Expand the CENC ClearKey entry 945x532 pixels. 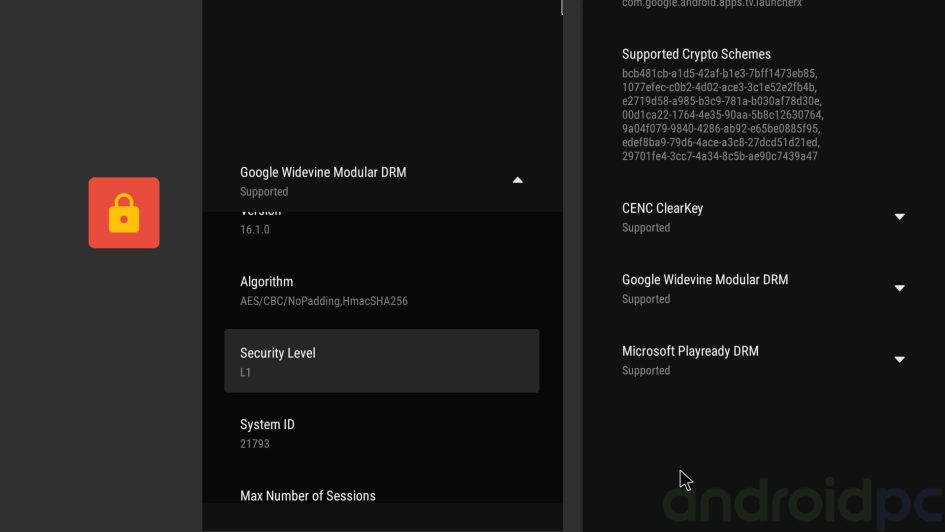point(899,216)
